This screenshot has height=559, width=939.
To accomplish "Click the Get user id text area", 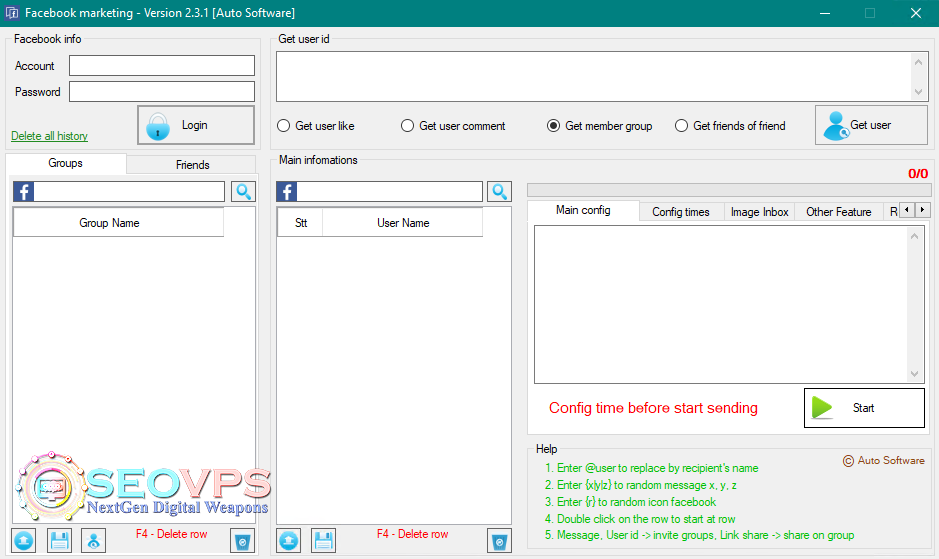I will [x=593, y=76].
